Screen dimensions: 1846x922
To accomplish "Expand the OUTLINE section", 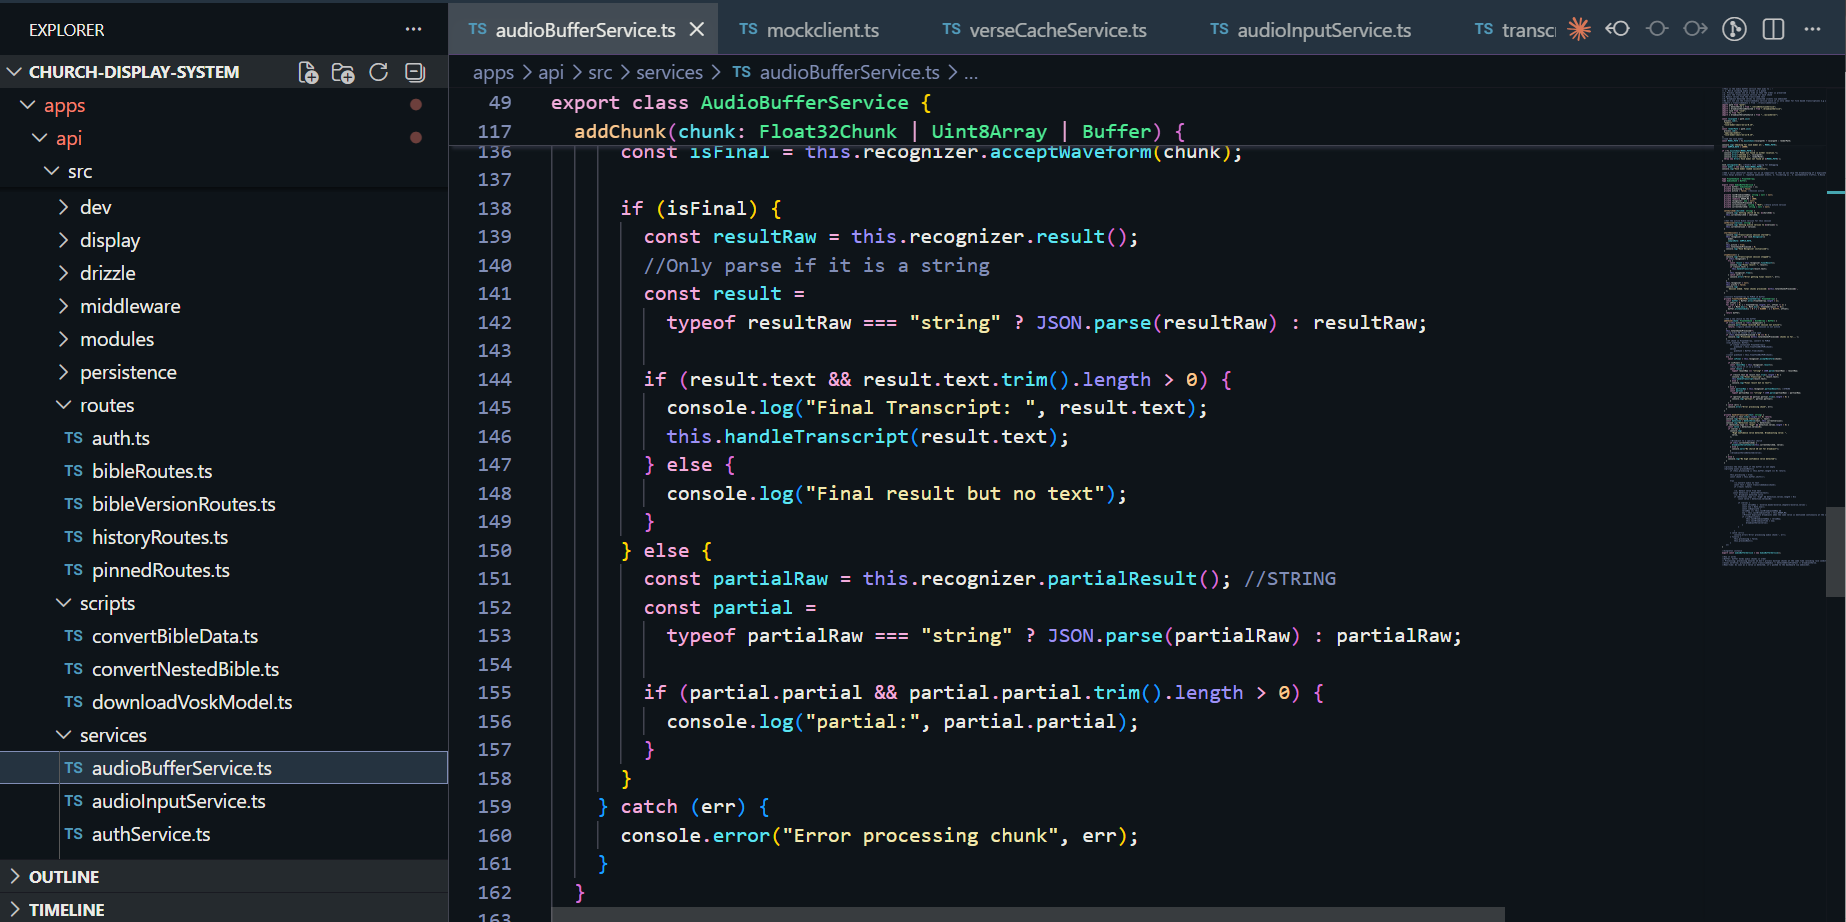I will pyautogui.click(x=64, y=877).
